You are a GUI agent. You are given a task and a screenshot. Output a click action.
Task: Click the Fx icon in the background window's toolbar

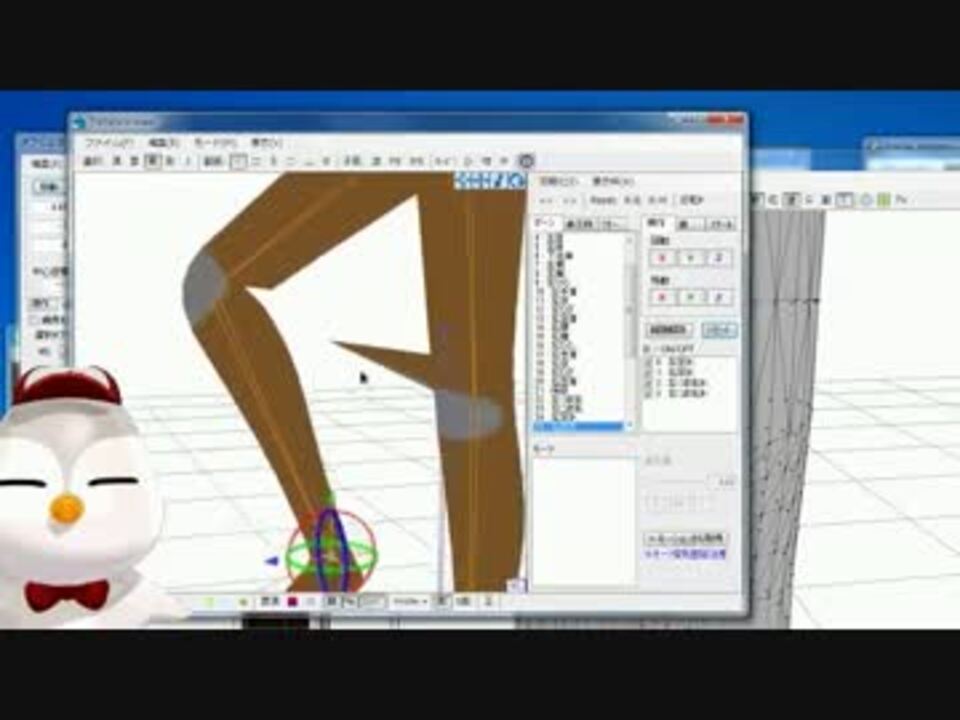(x=901, y=200)
